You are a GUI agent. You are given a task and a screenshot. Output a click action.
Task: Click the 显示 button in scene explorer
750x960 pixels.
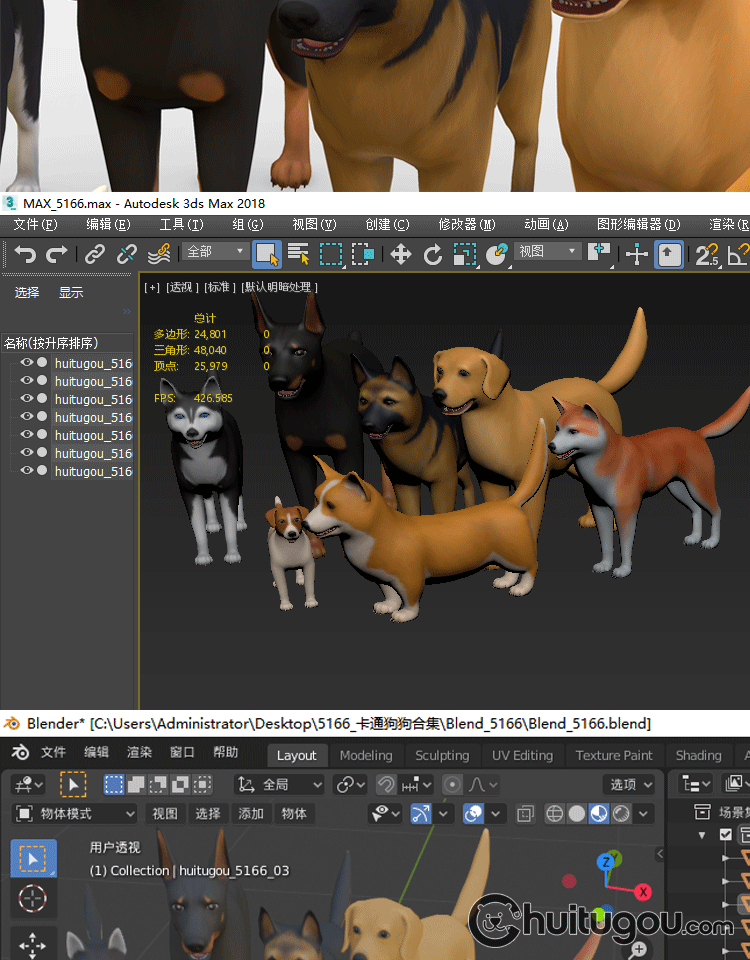pos(71,293)
